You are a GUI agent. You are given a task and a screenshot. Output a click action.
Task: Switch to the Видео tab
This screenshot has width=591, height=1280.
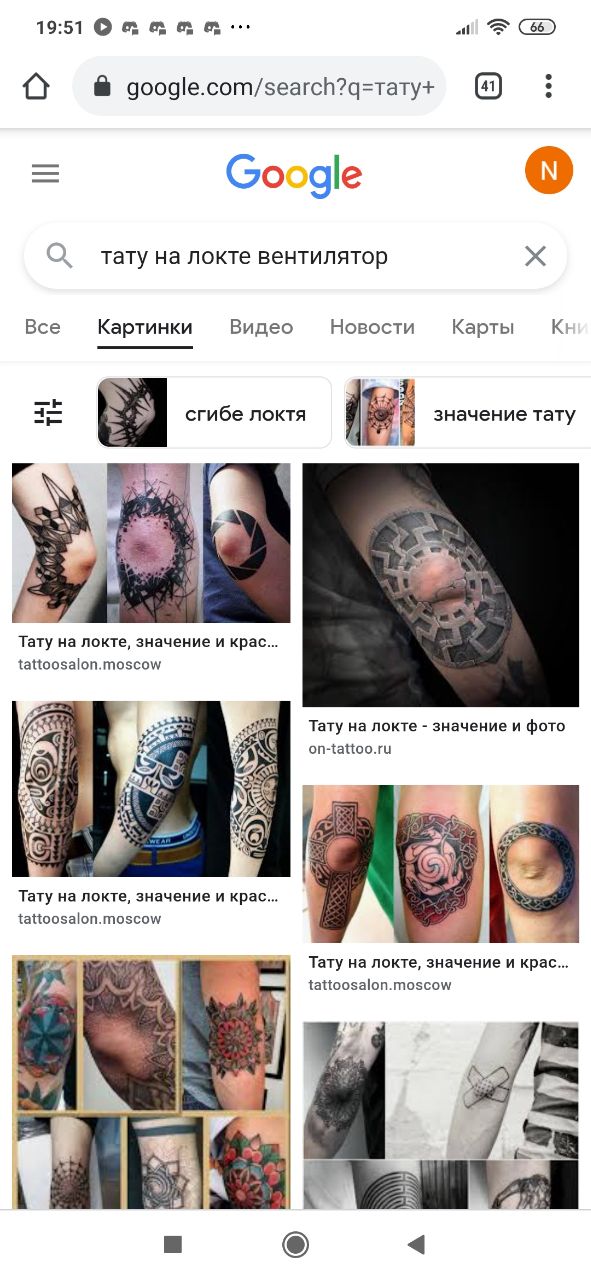tap(261, 327)
